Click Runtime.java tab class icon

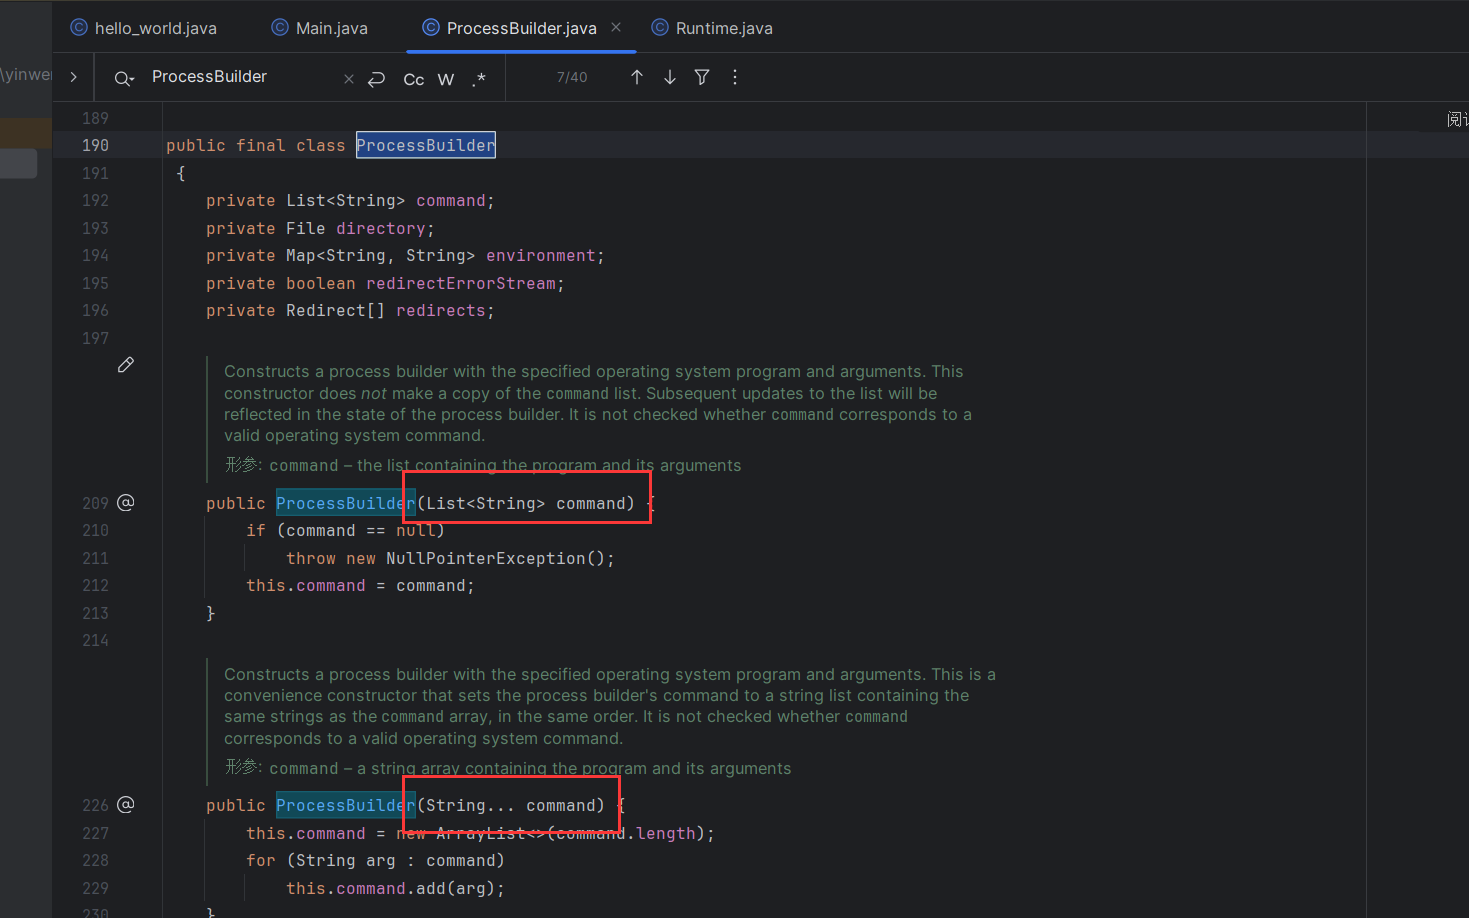[660, 28]
